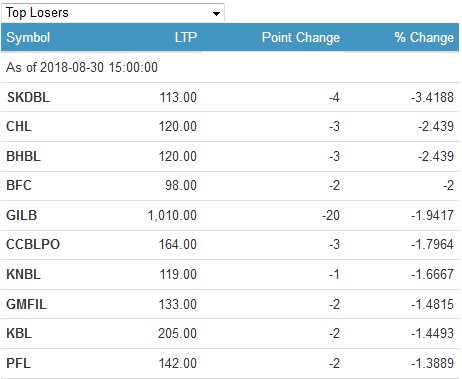Screen dimensions: 462x379
Task: Click SKDBL percent change -3.4188
Action: [432, 97]
